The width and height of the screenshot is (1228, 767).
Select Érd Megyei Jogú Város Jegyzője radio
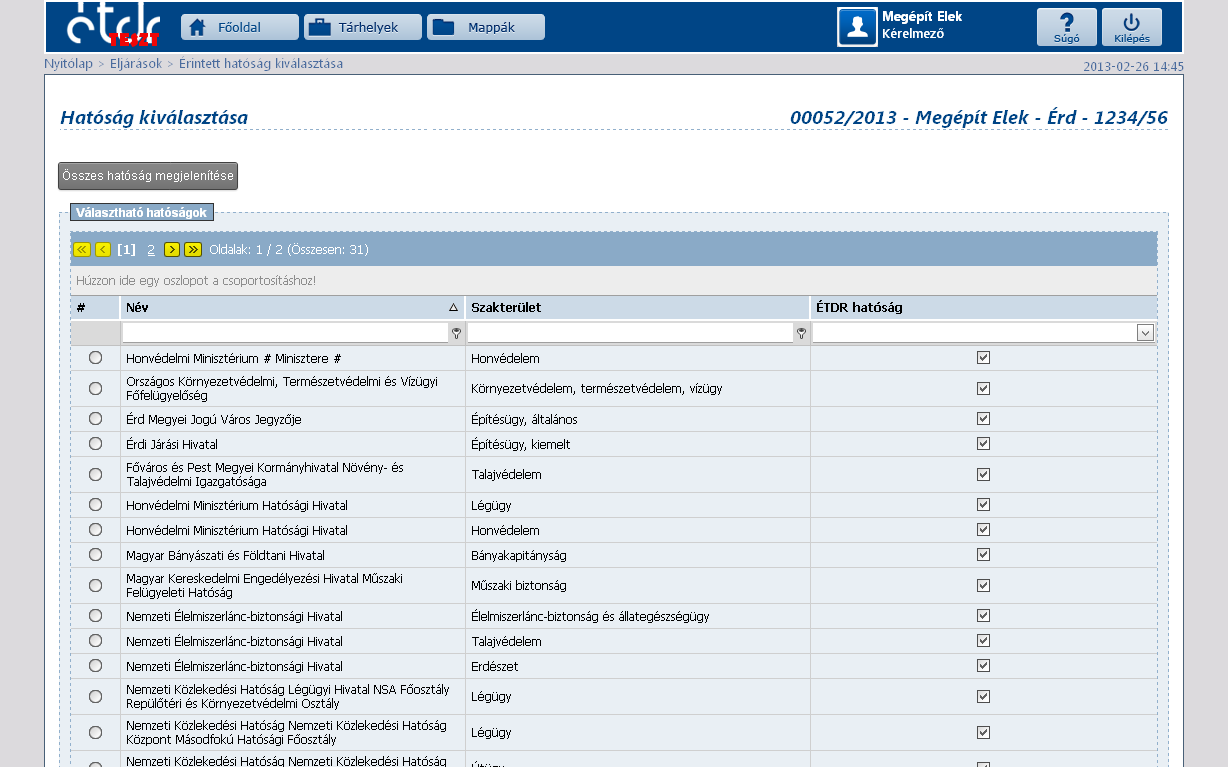click(x=95, y=419)
